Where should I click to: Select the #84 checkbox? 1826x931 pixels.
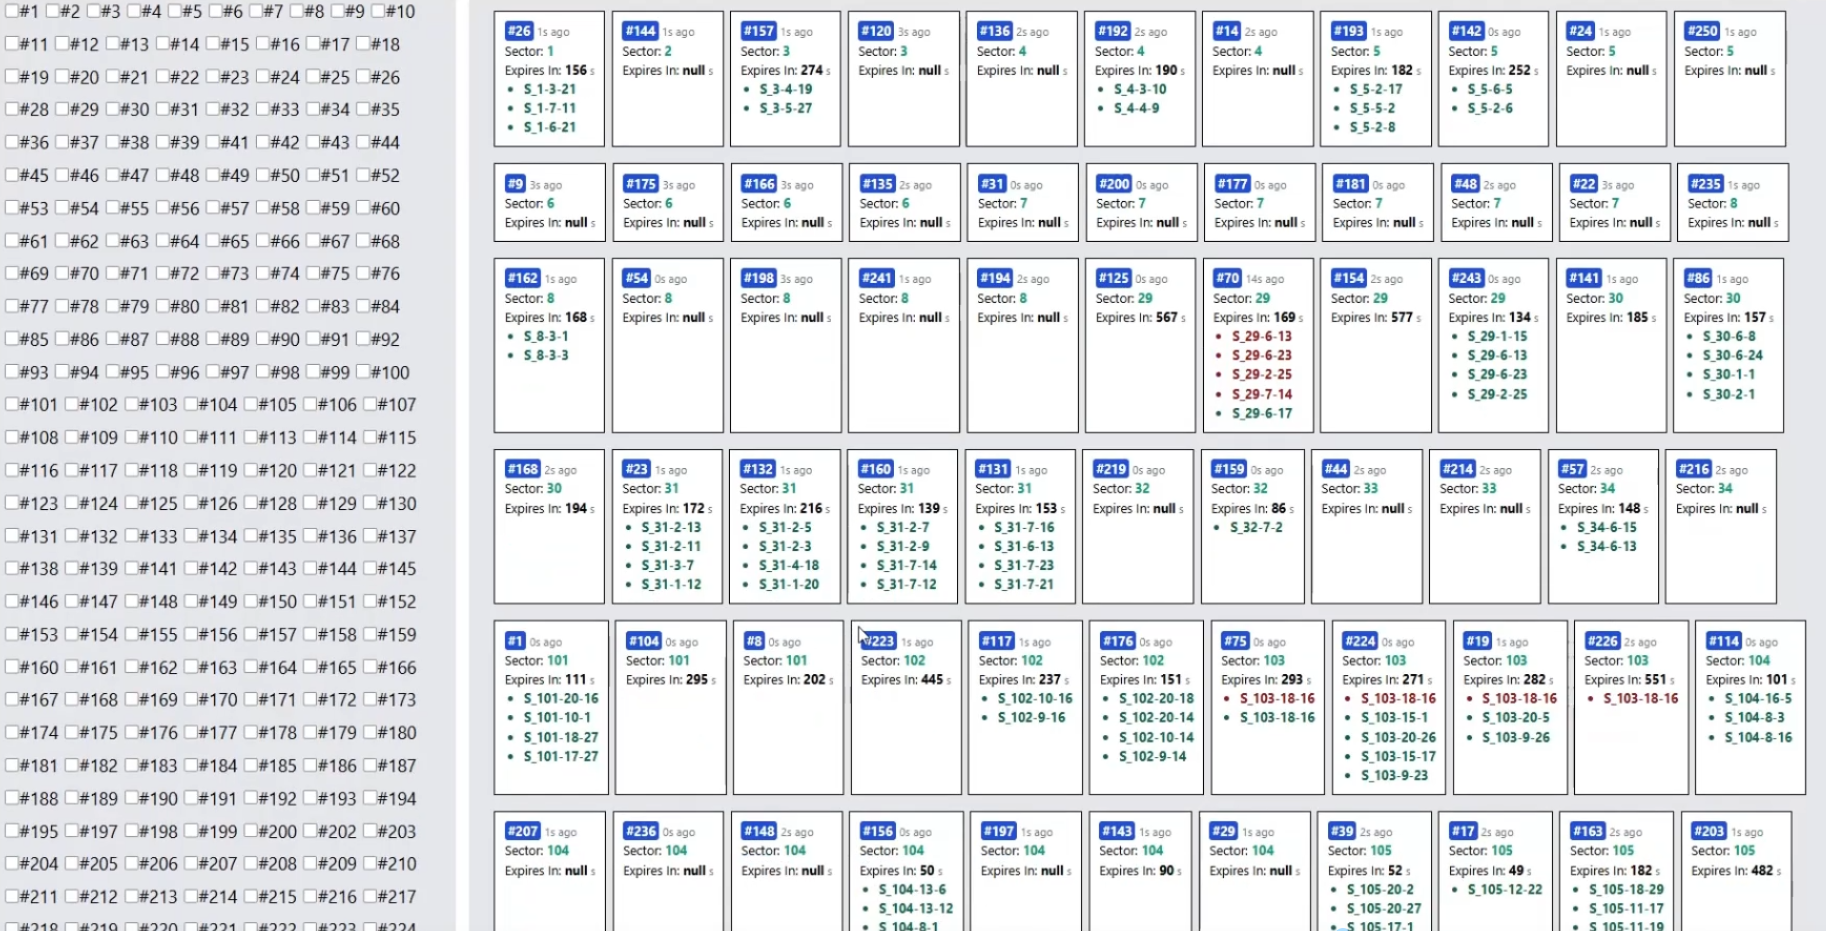pos(362,306)
